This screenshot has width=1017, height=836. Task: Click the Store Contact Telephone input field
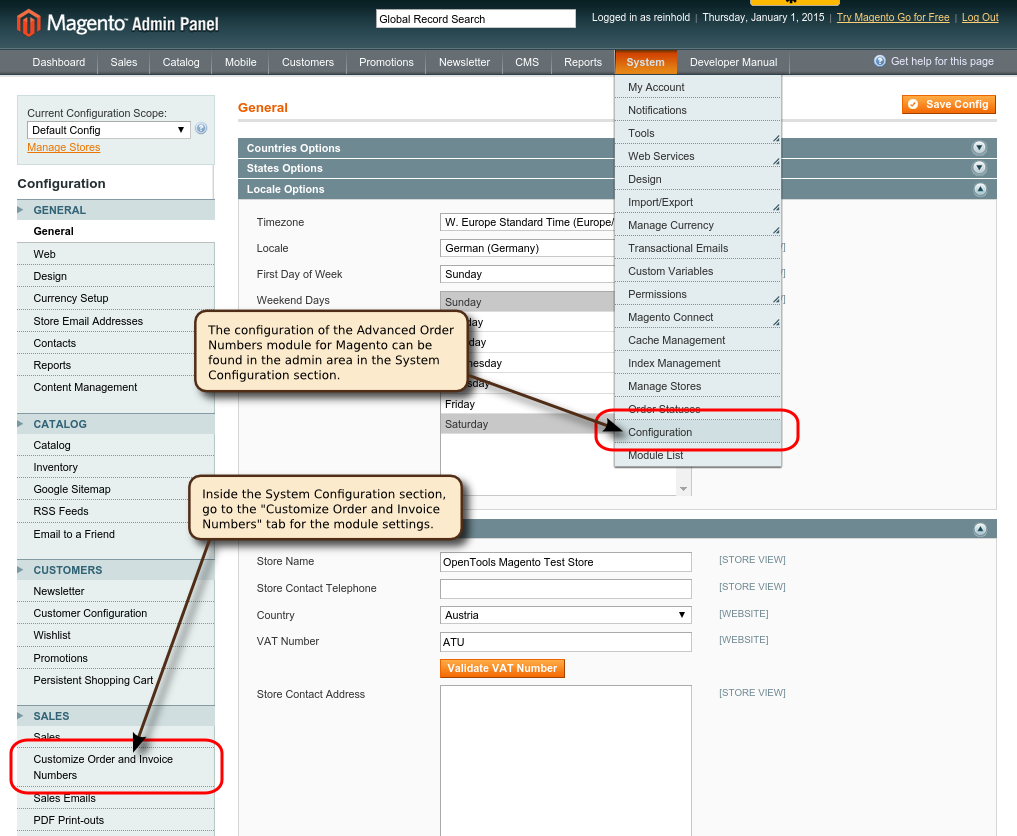[x=565, y=589]
